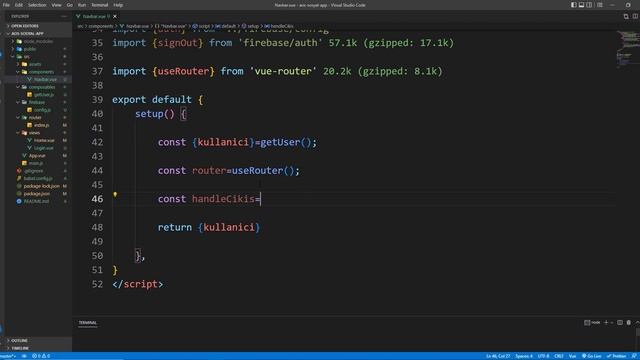Collapse the composables folder

(38, 87)
